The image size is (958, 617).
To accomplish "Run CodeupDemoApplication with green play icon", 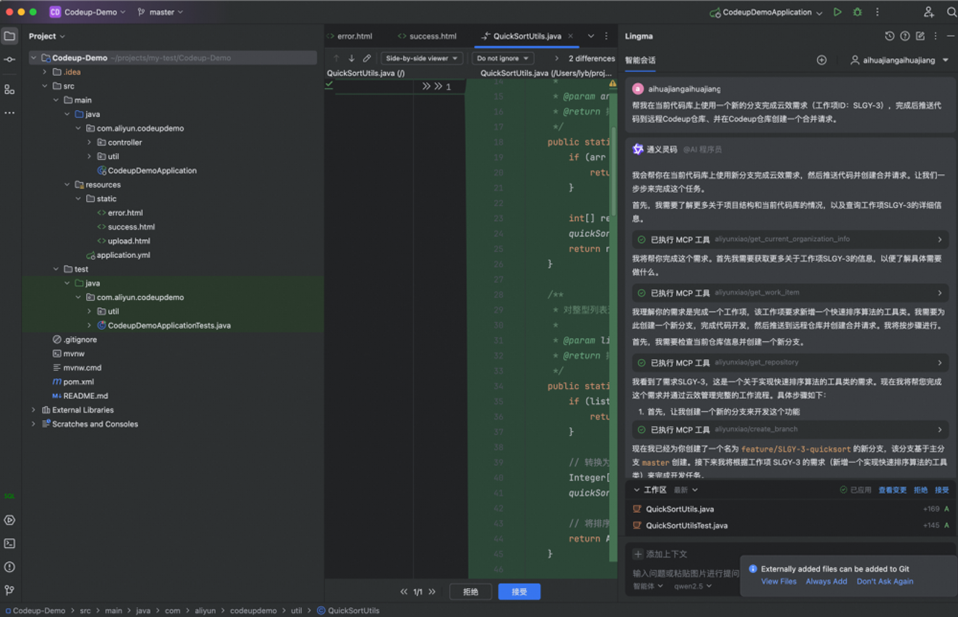I will (838, 12).
